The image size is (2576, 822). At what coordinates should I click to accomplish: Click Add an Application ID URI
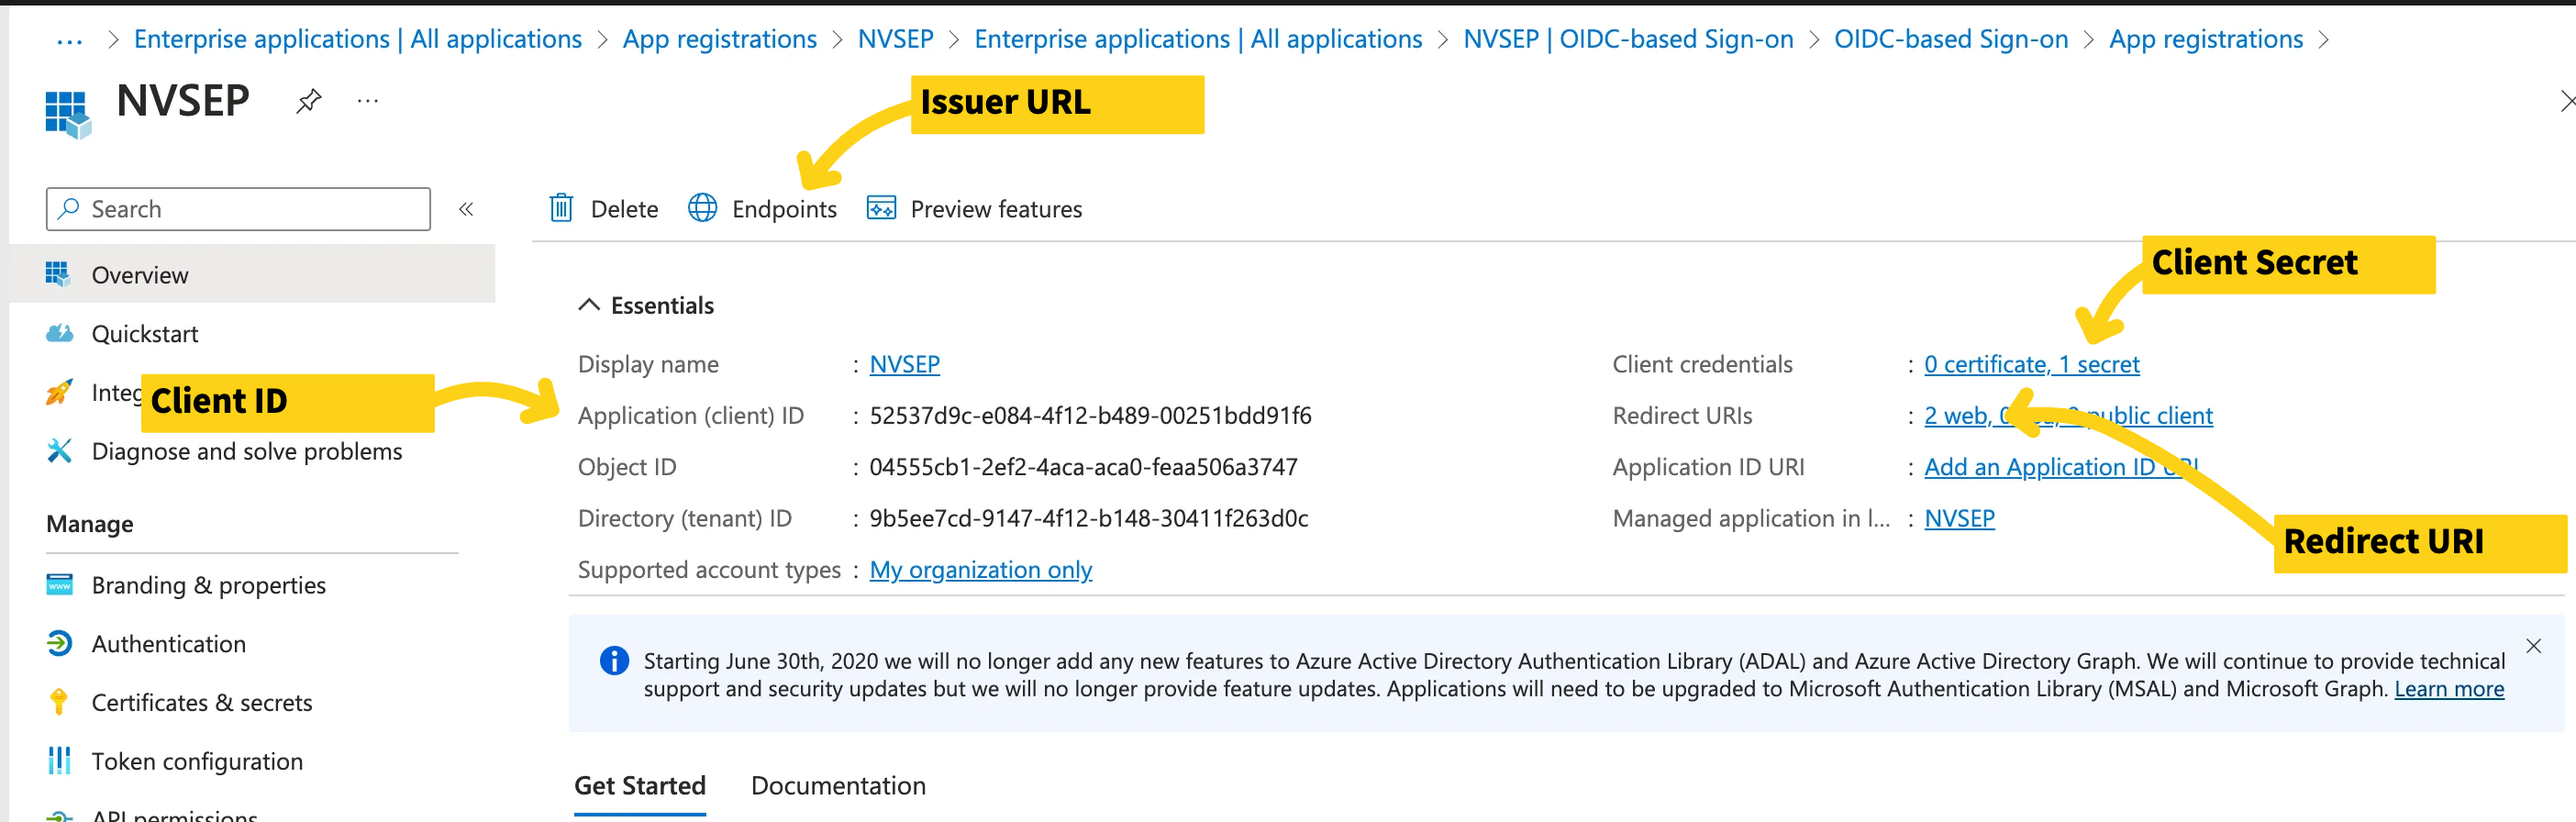[x=2060, y=467]
